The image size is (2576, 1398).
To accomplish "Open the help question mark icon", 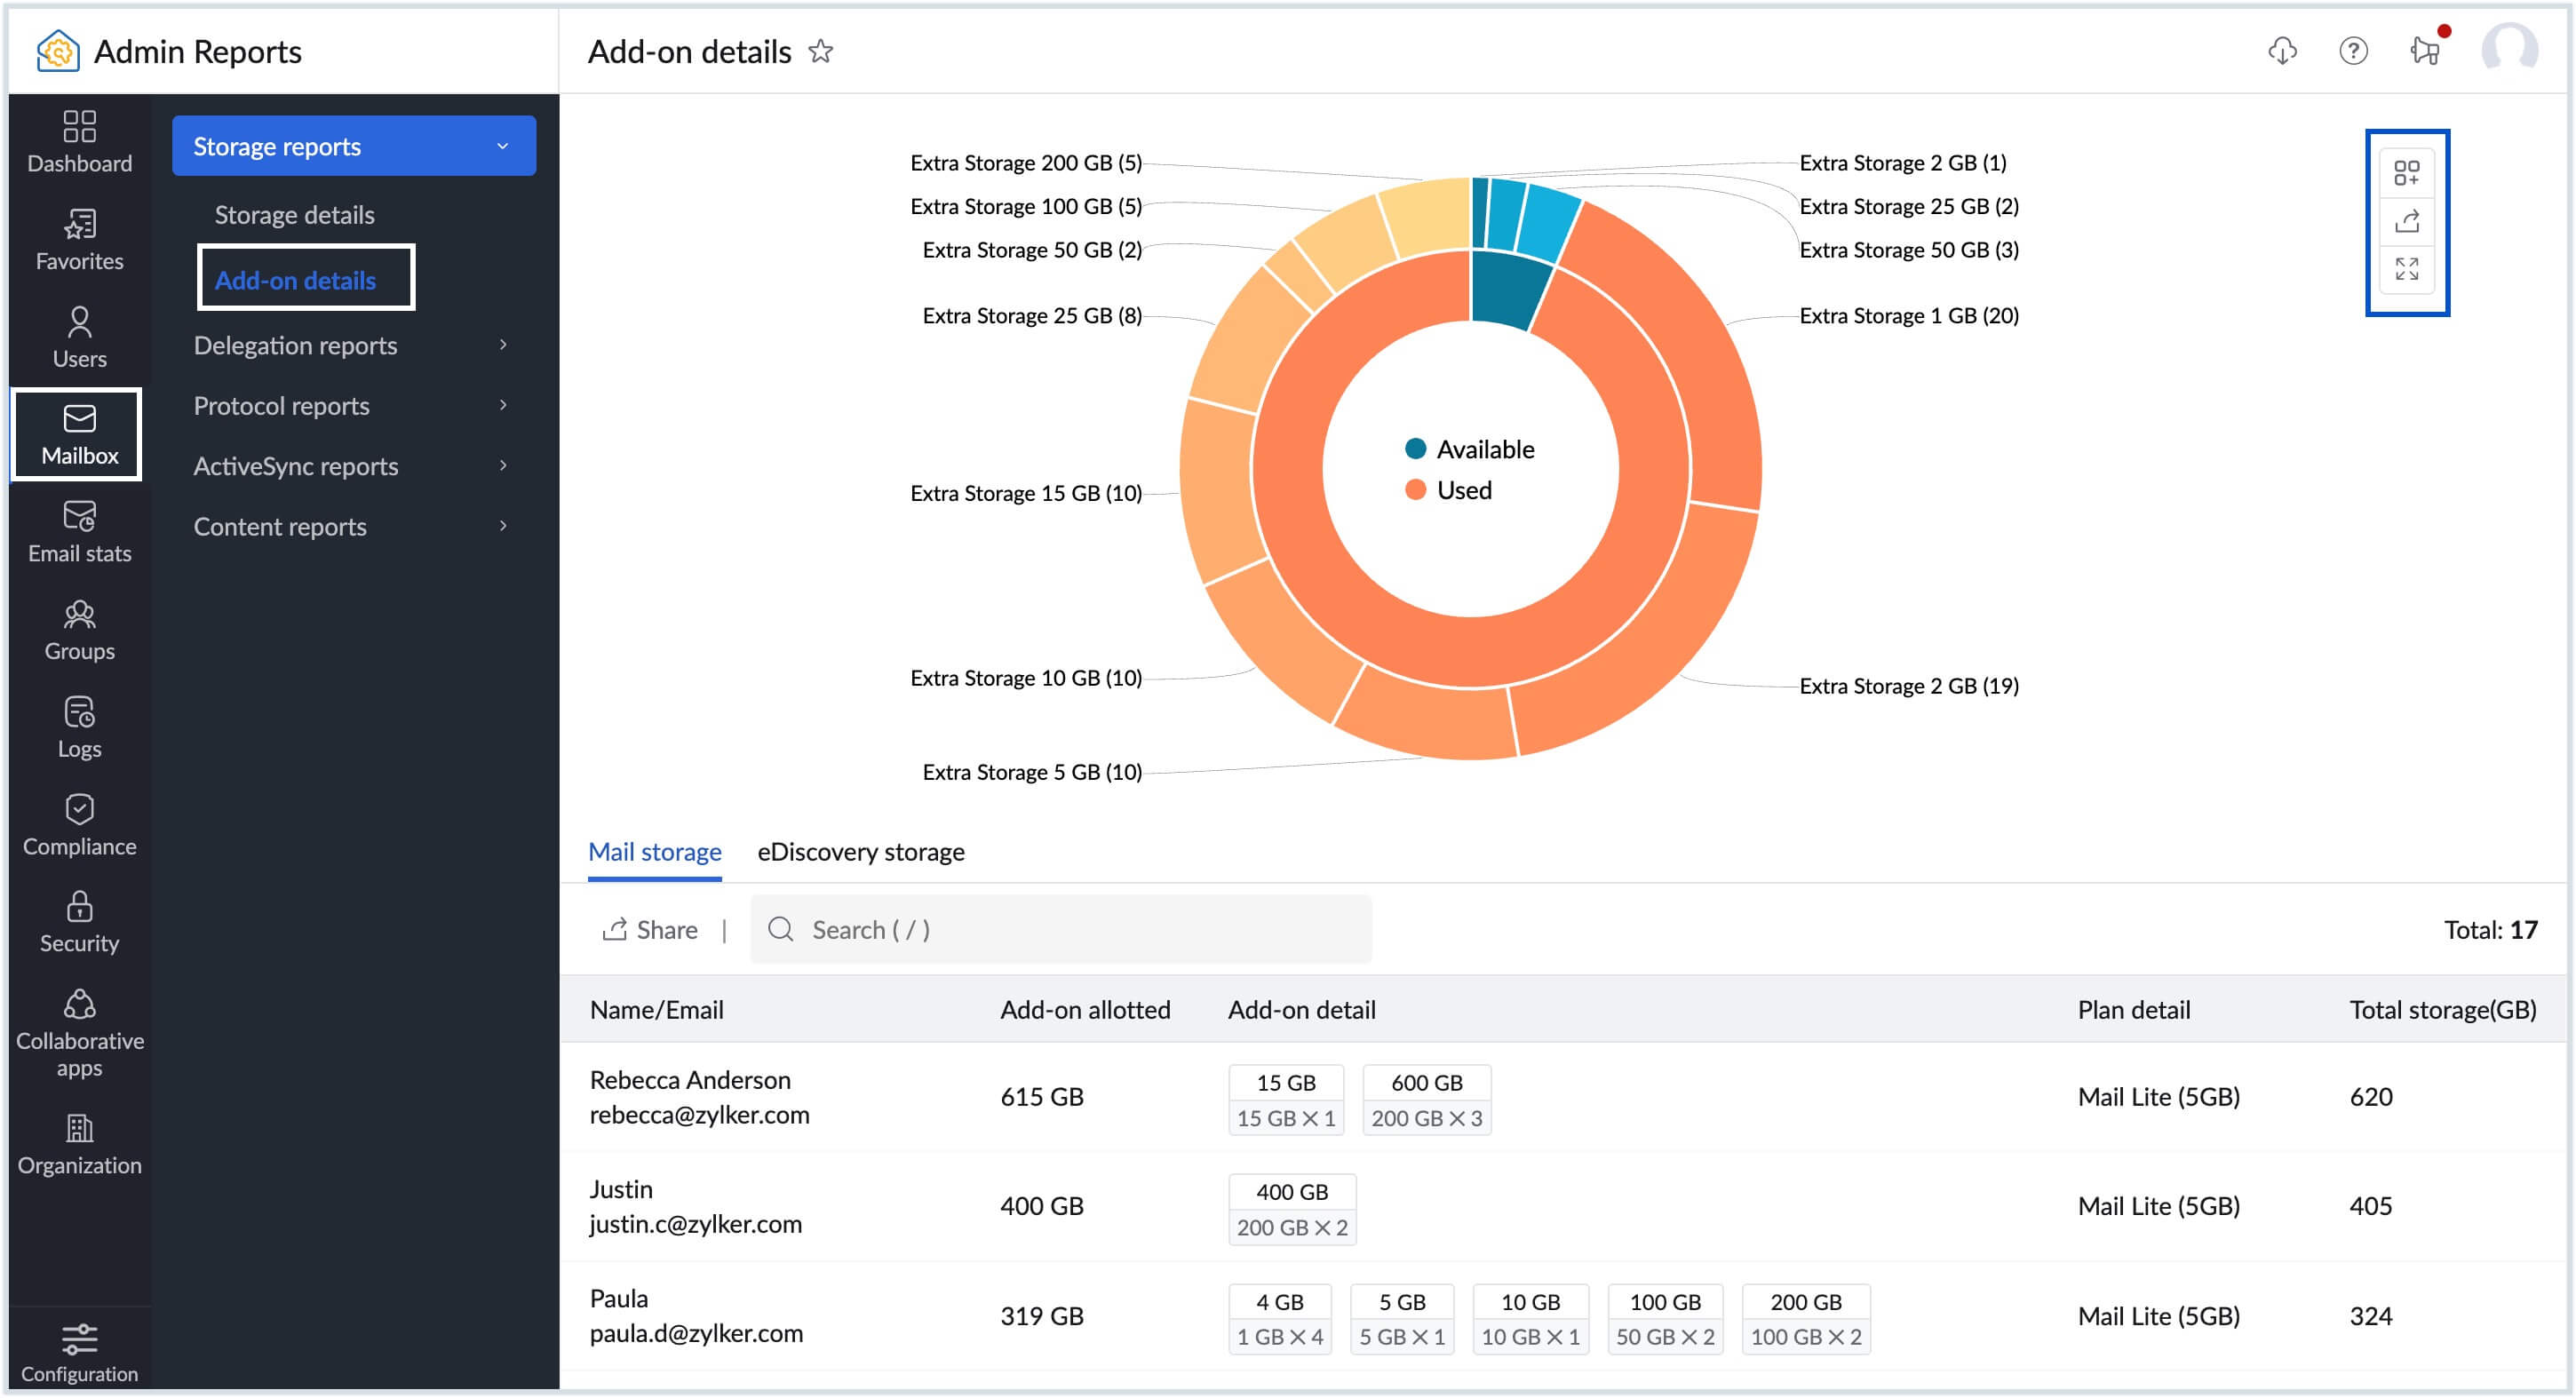I will [x=2352, y=51].
